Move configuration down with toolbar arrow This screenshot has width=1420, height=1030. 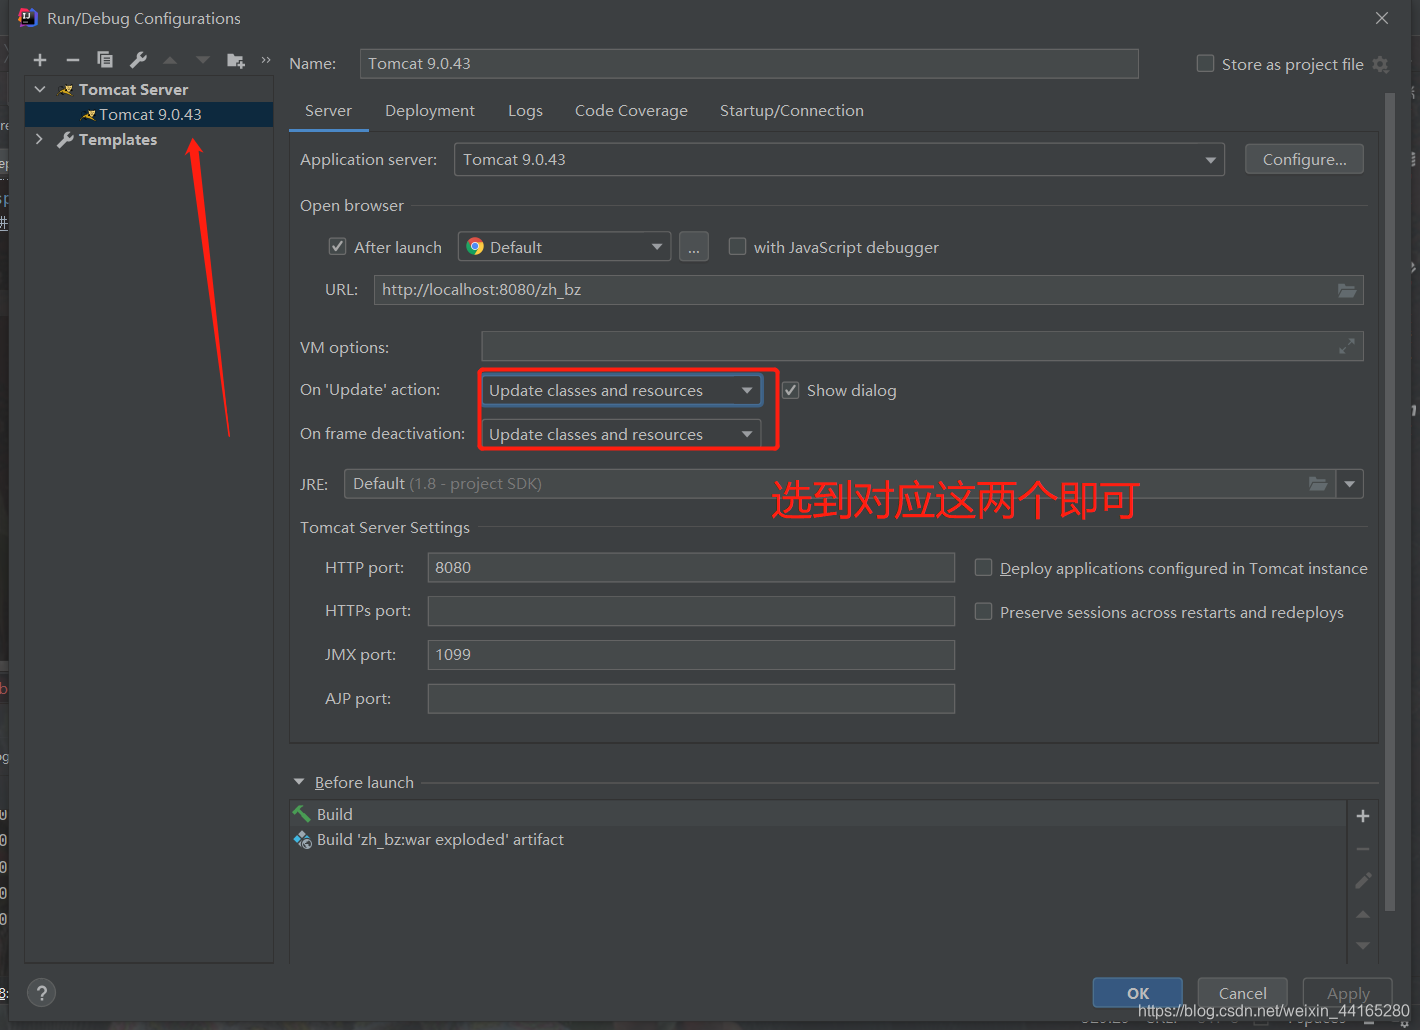pyautogui.click(x=203, y=60)
